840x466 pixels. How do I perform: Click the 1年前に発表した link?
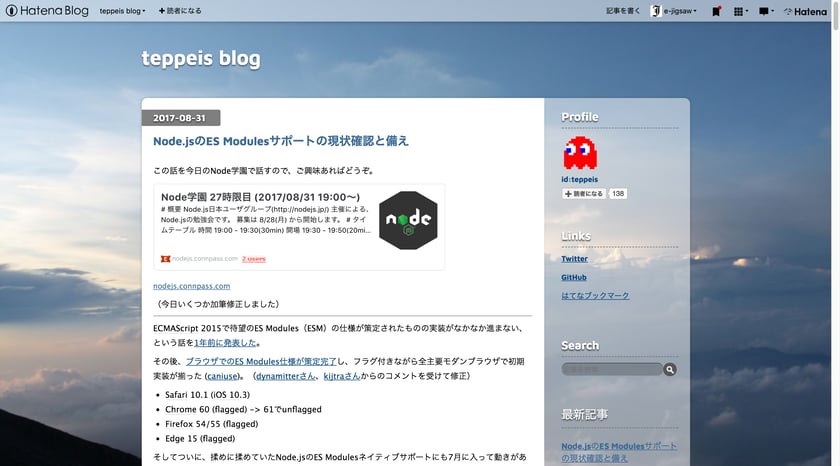[x=226, y=343]
